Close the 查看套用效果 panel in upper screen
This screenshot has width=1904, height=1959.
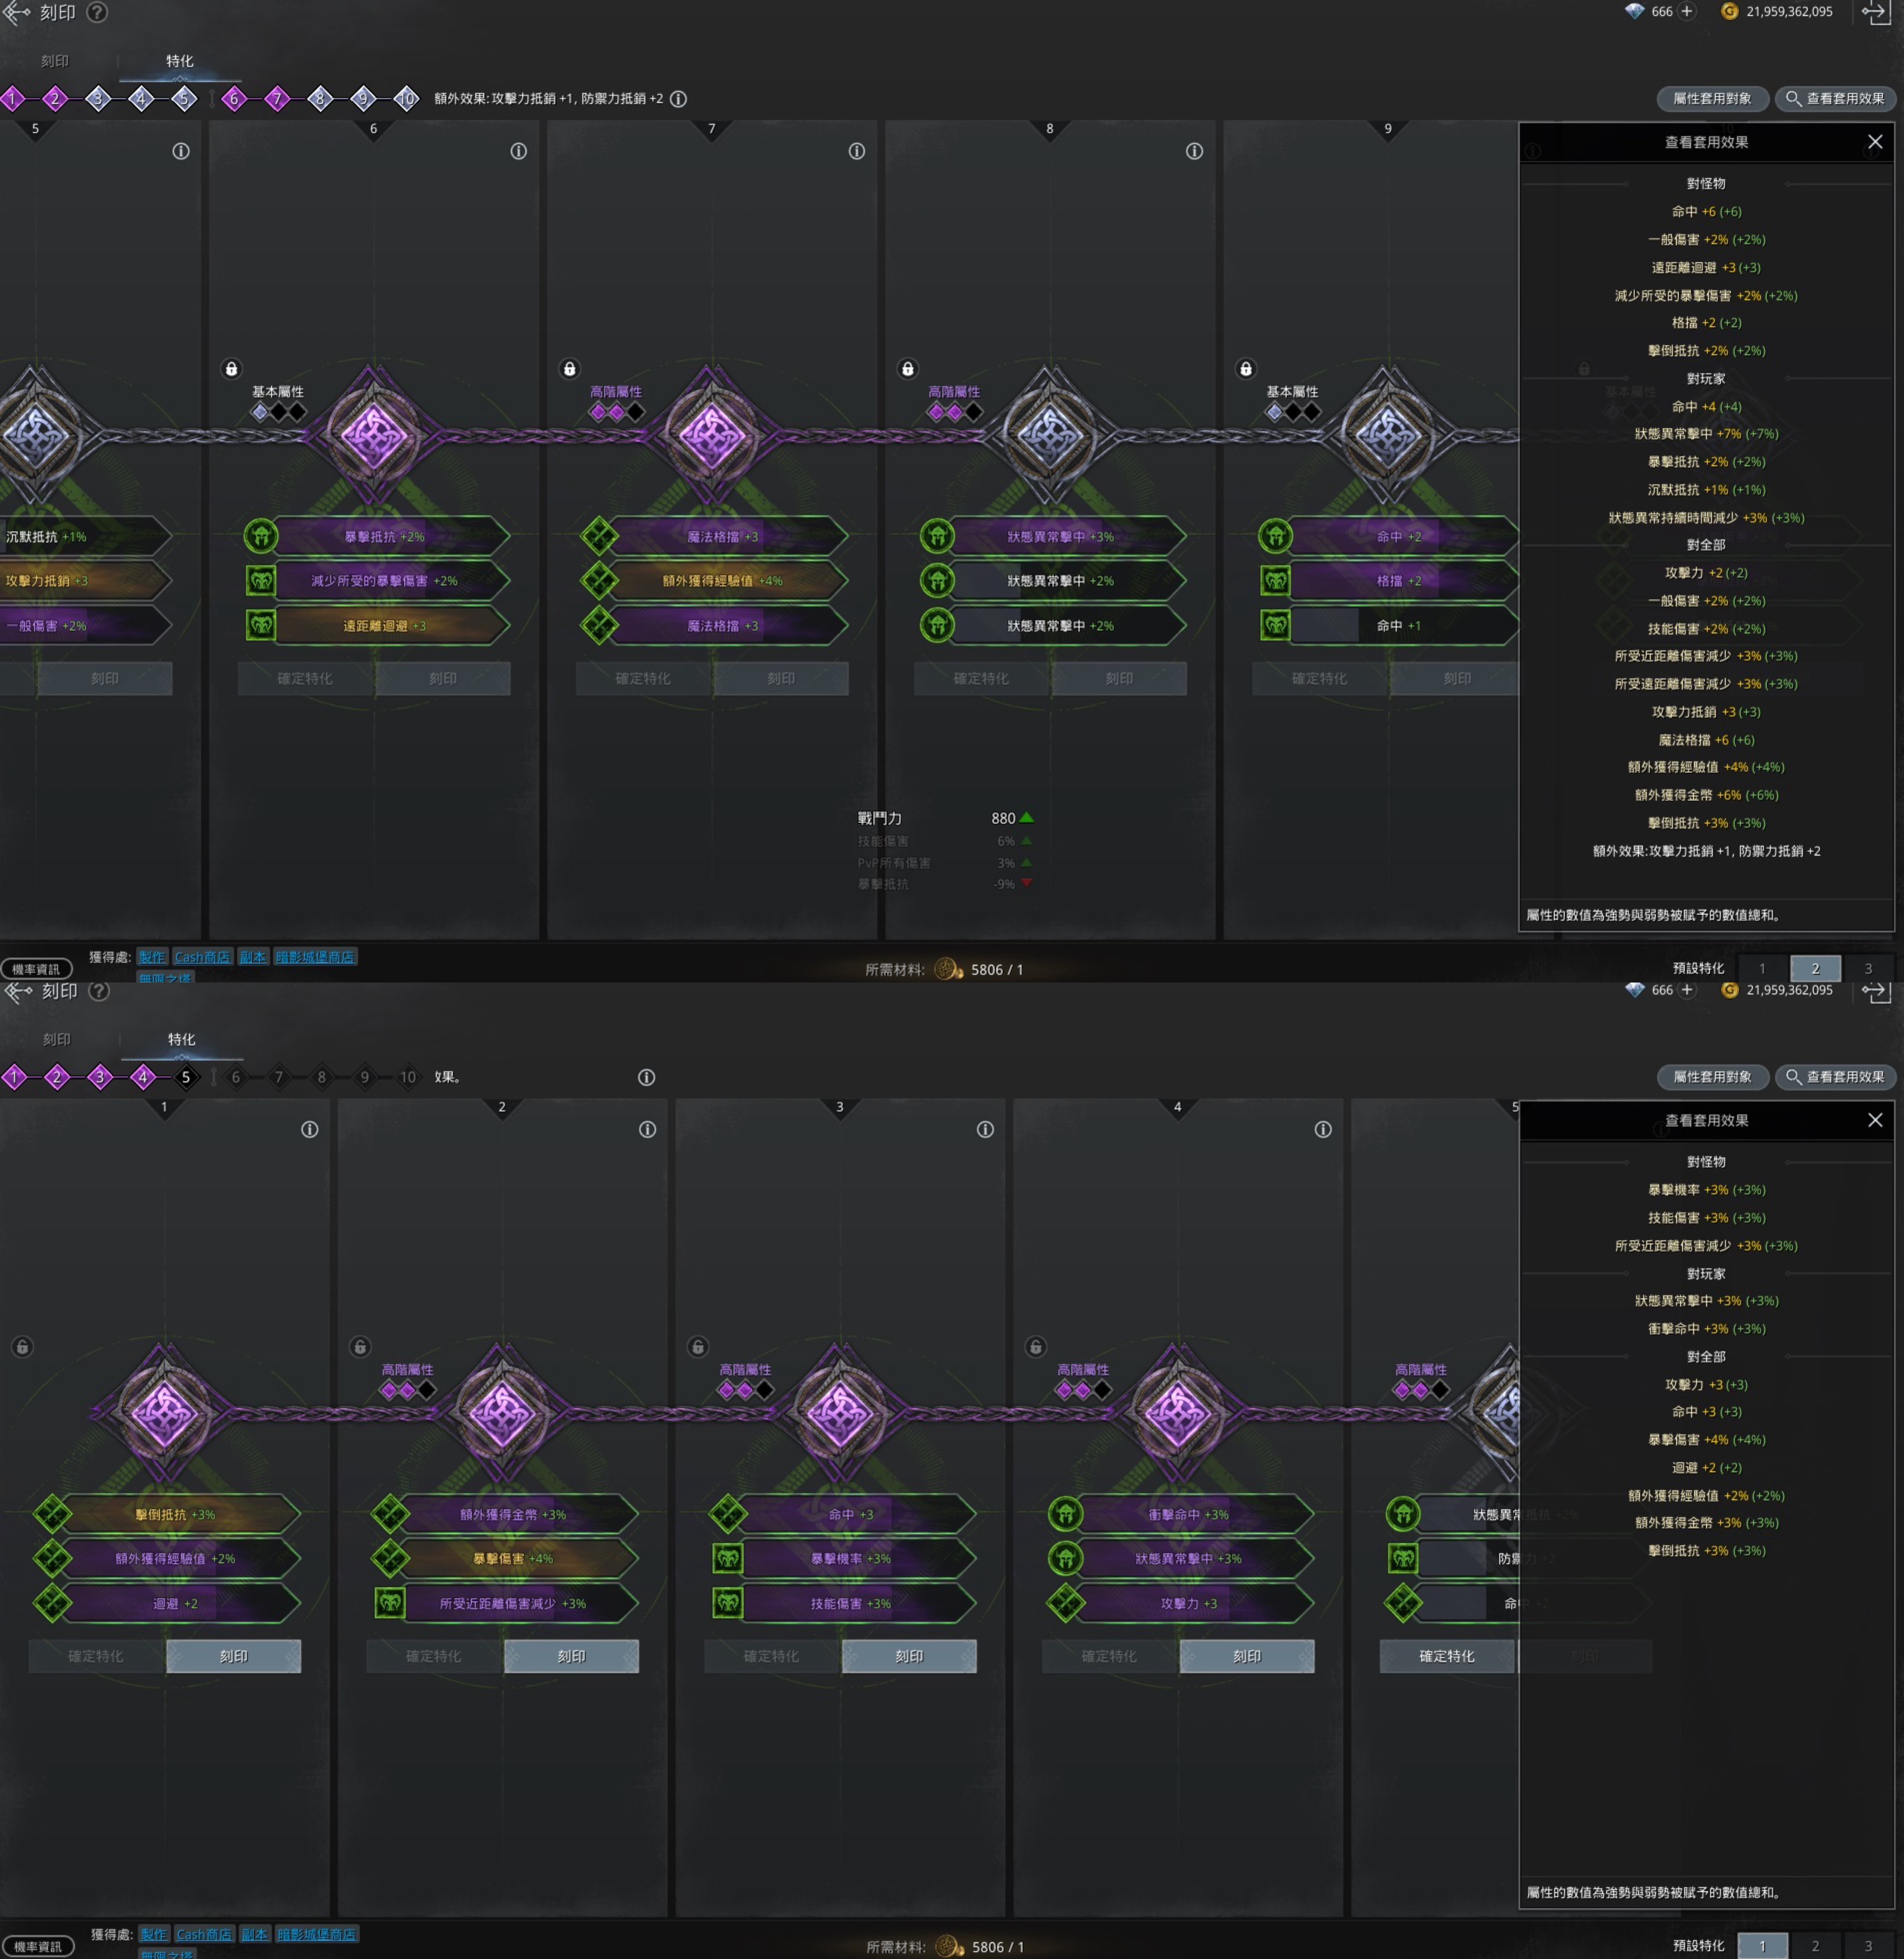tap(1875, 142)
